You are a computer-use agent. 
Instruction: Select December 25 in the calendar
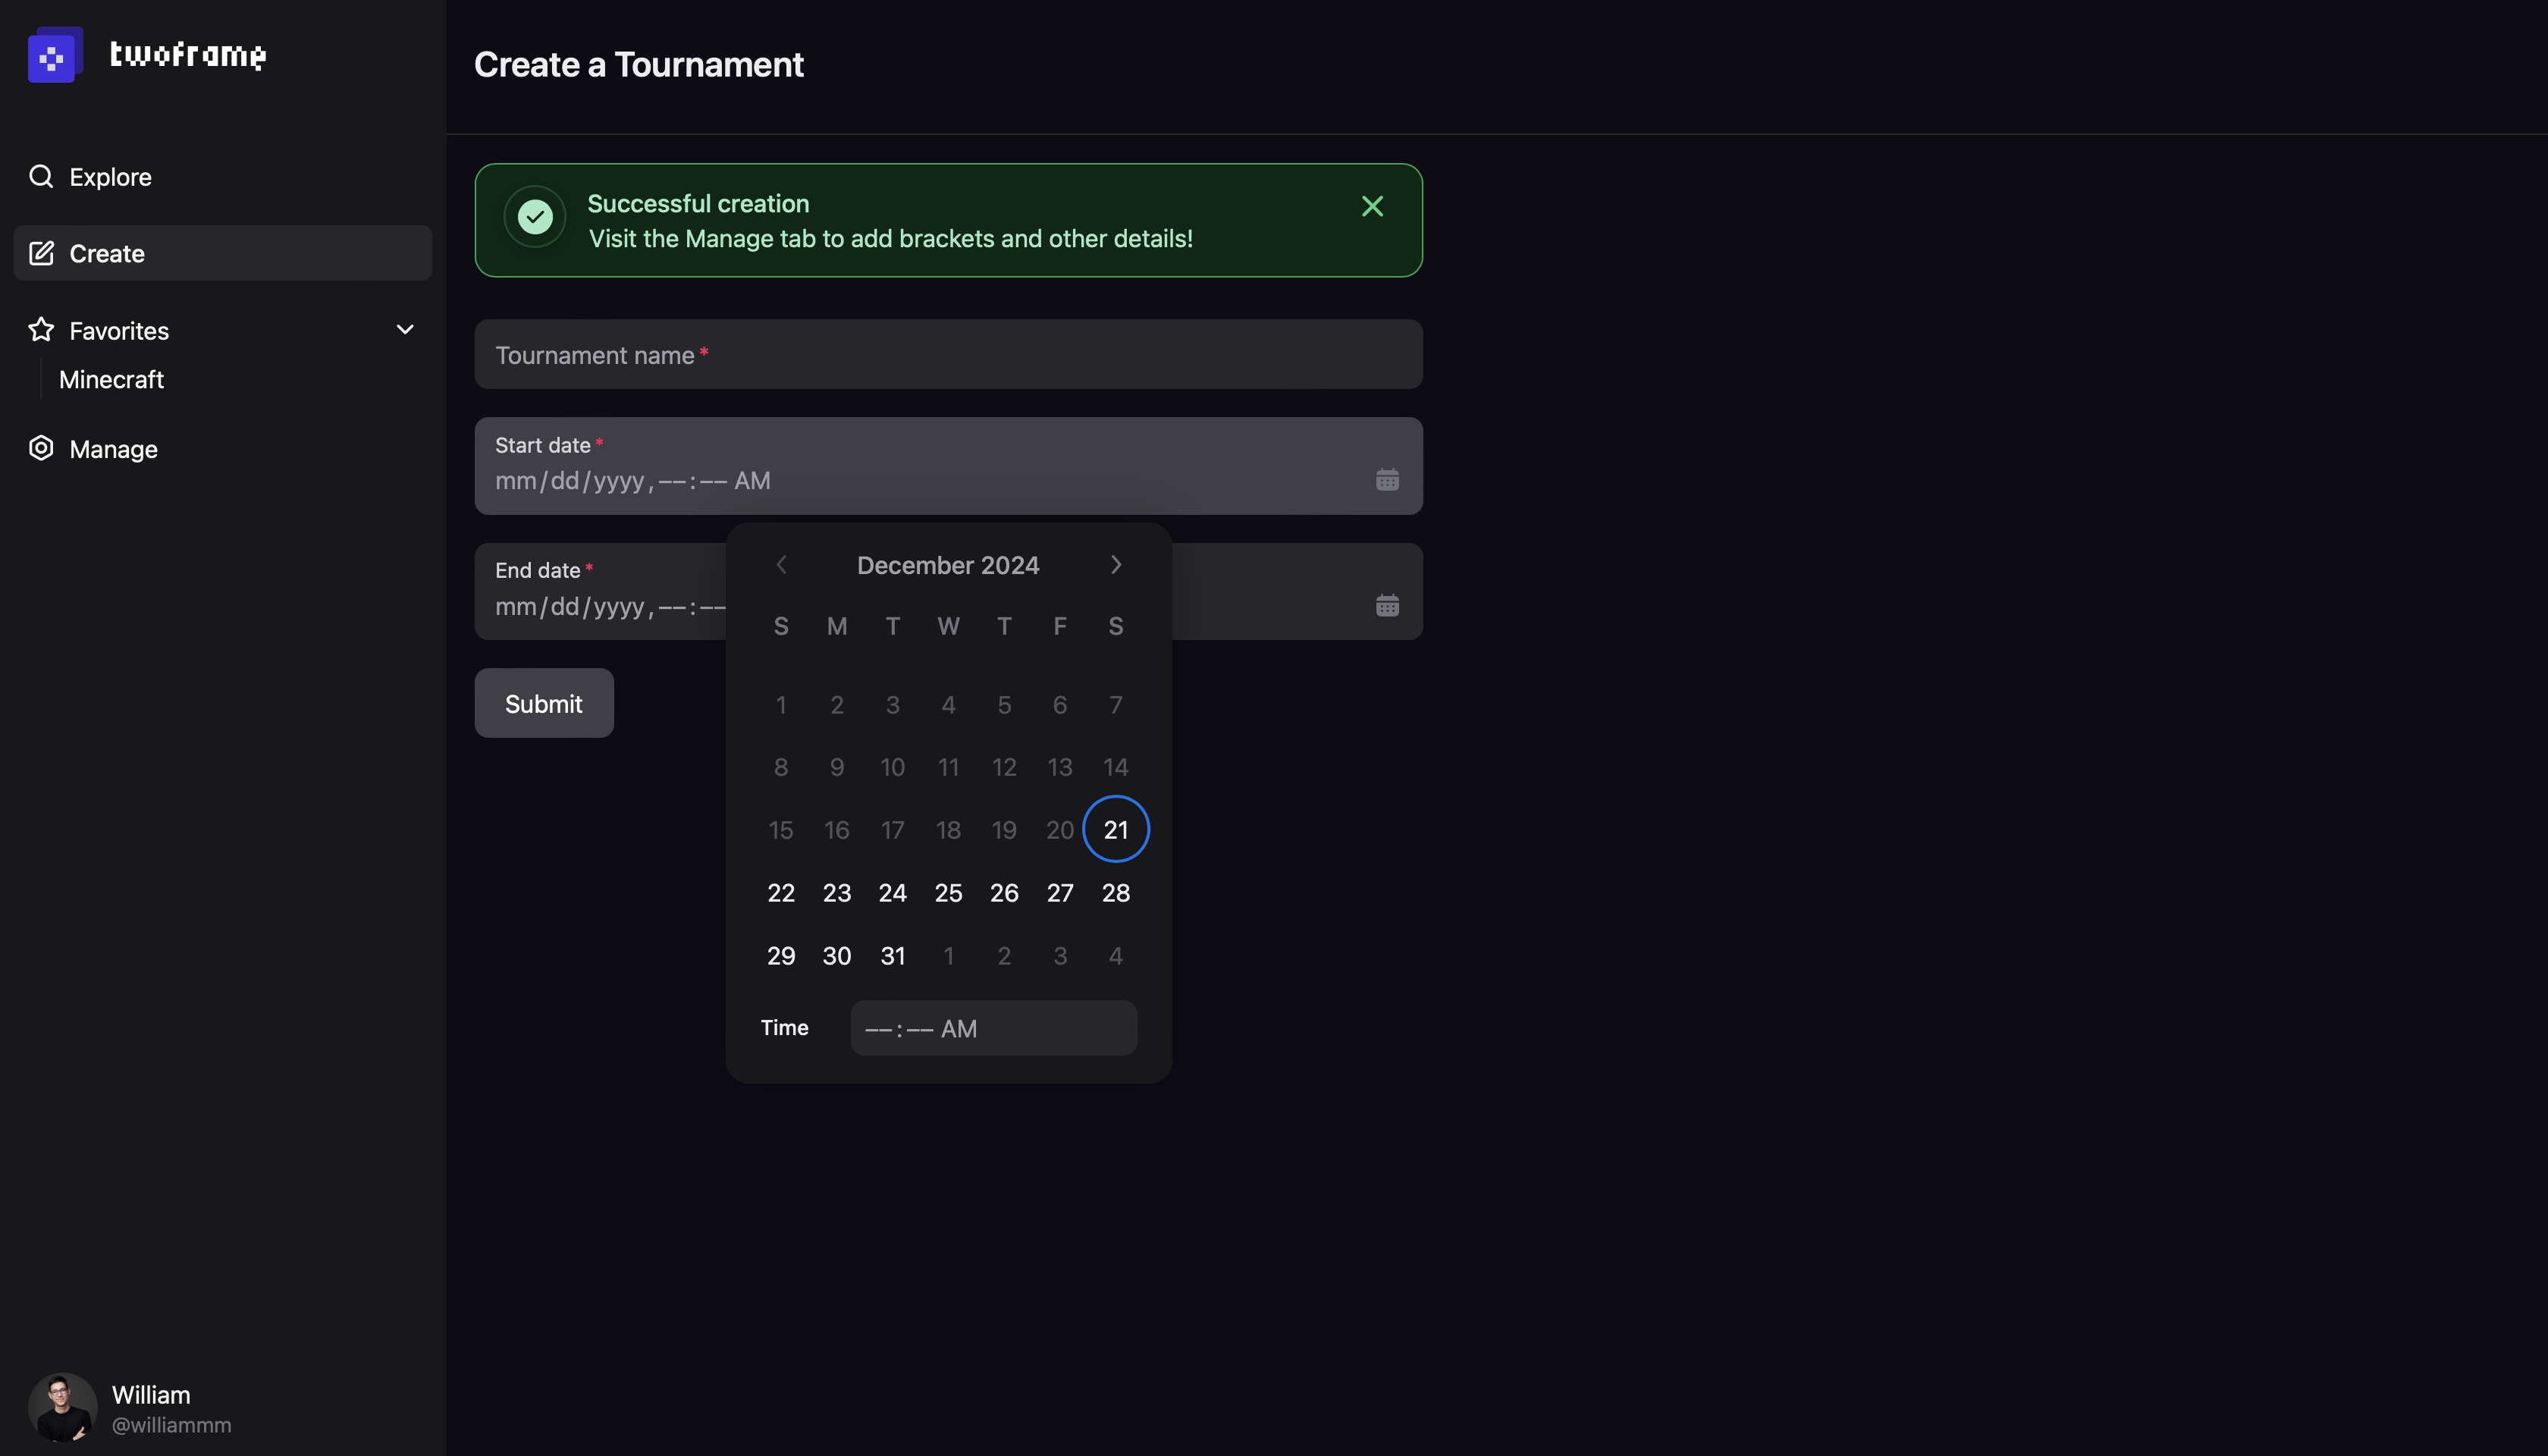pyautogui.click(x=948, y=893)
